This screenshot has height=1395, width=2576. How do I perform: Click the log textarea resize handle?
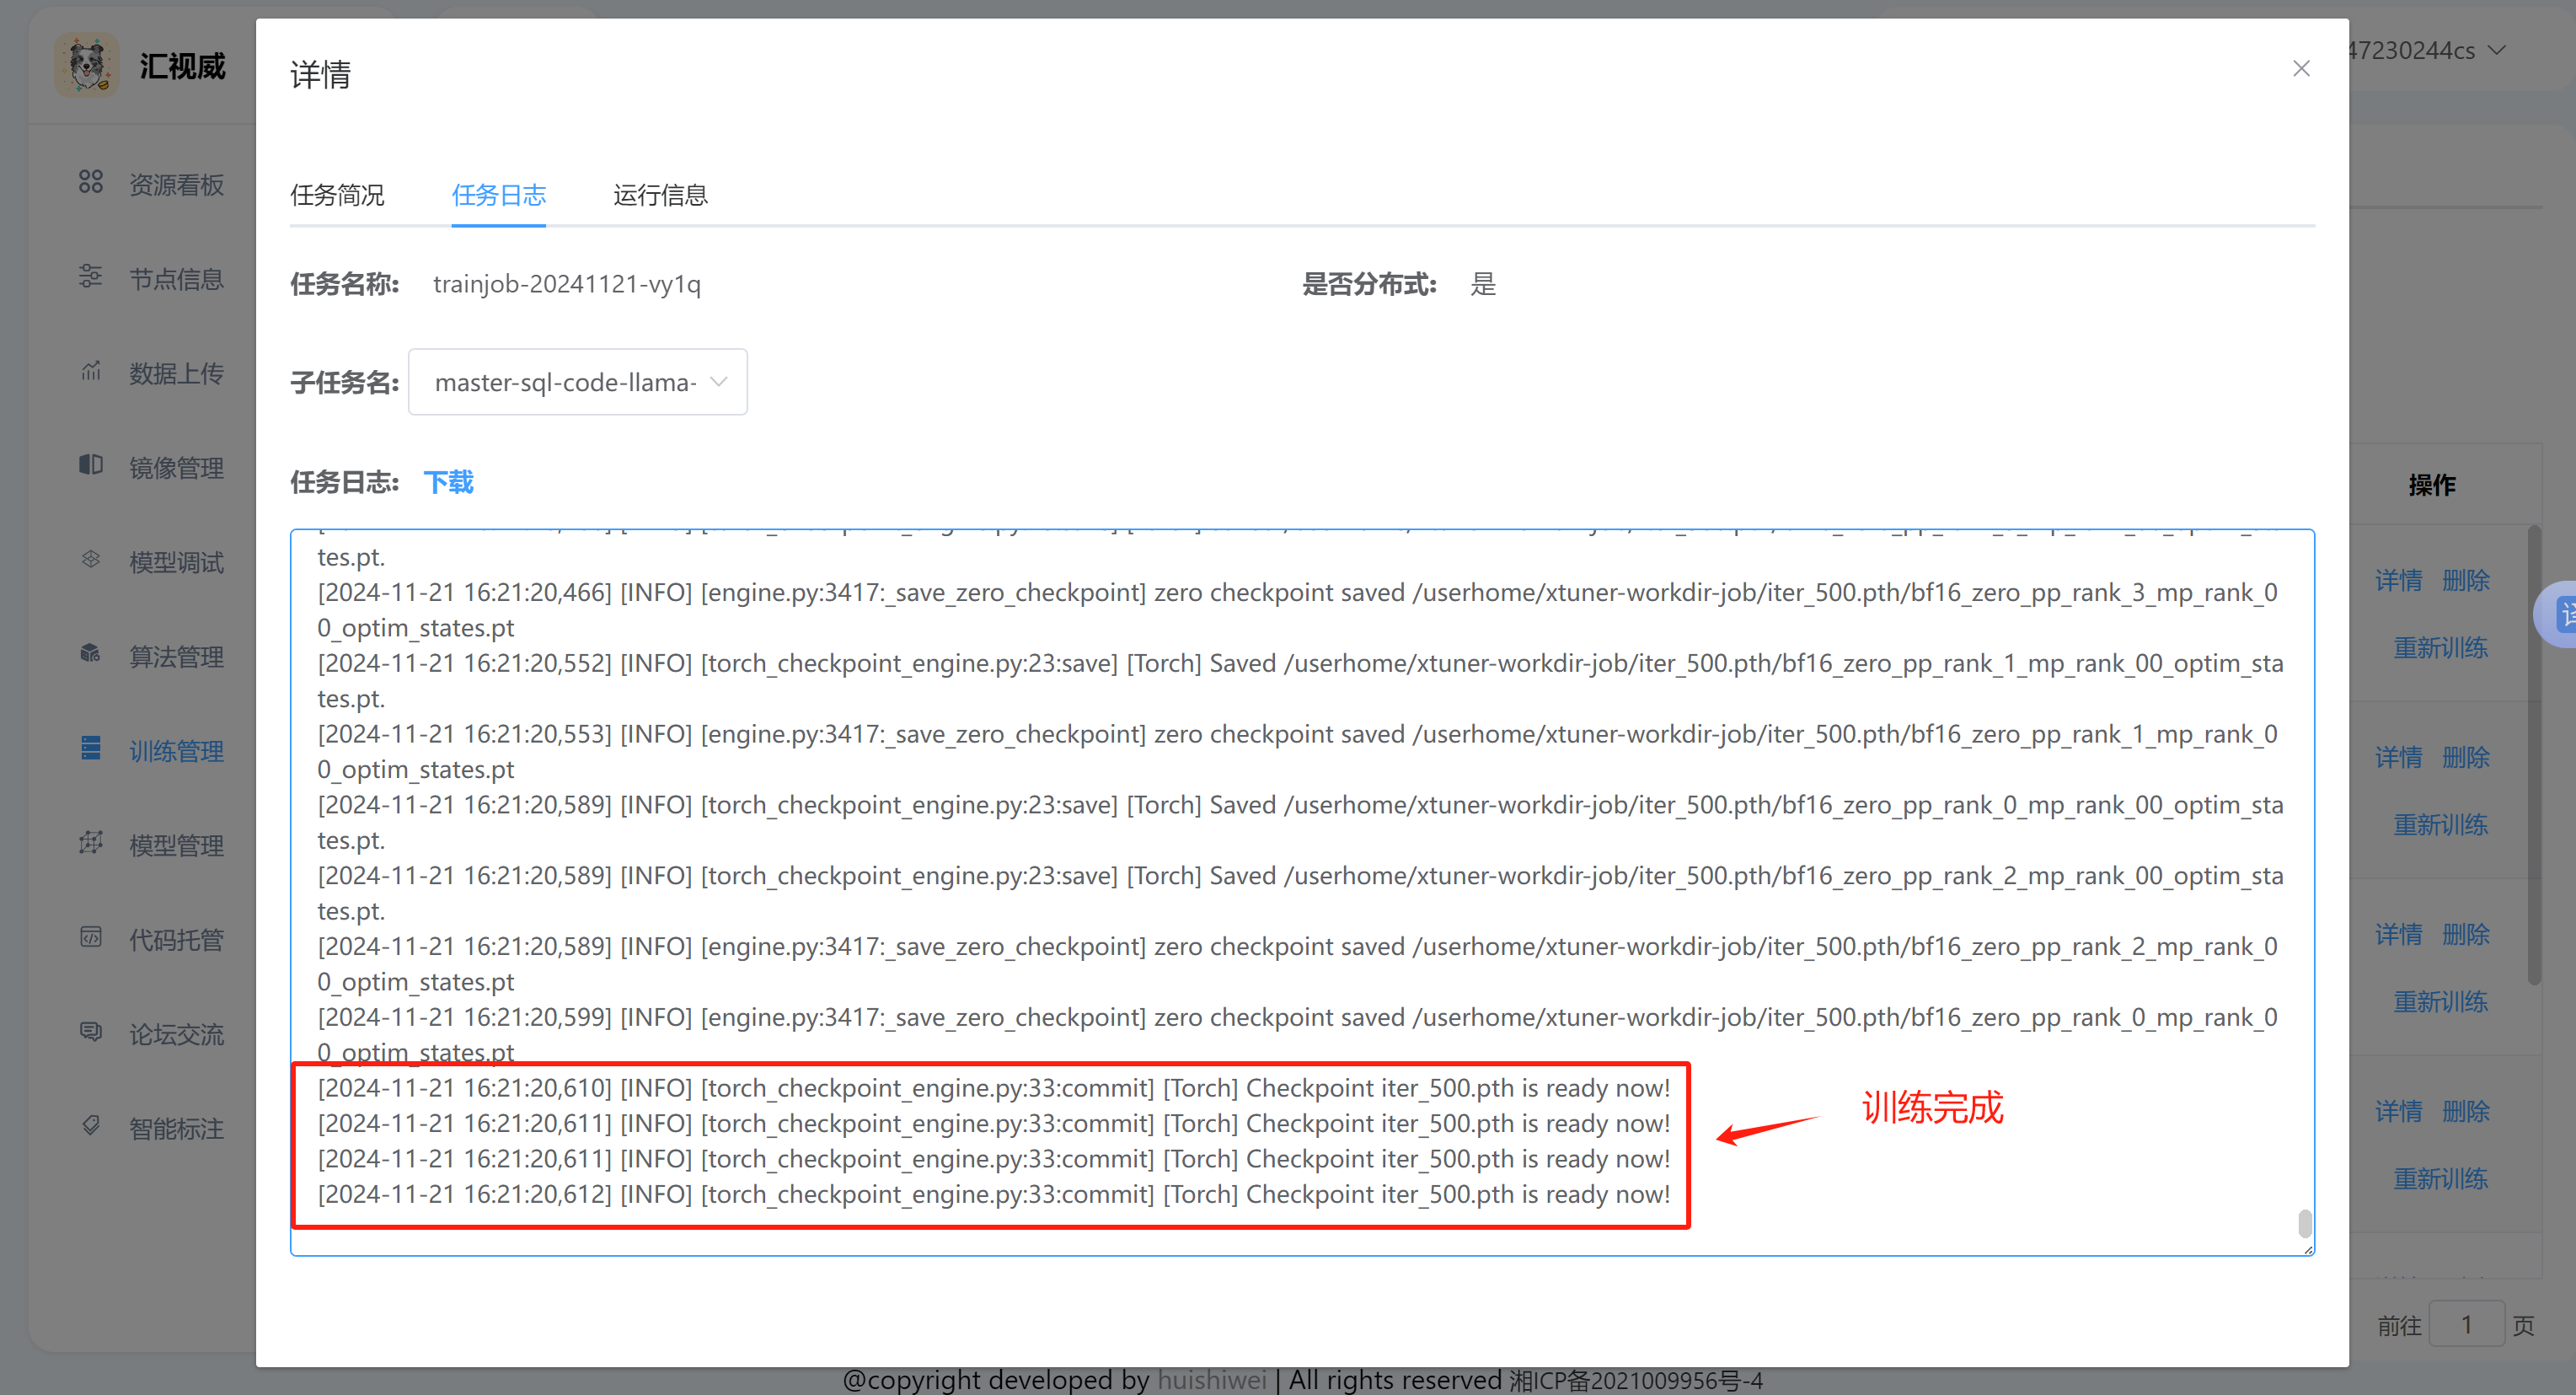(2307, 1249)
